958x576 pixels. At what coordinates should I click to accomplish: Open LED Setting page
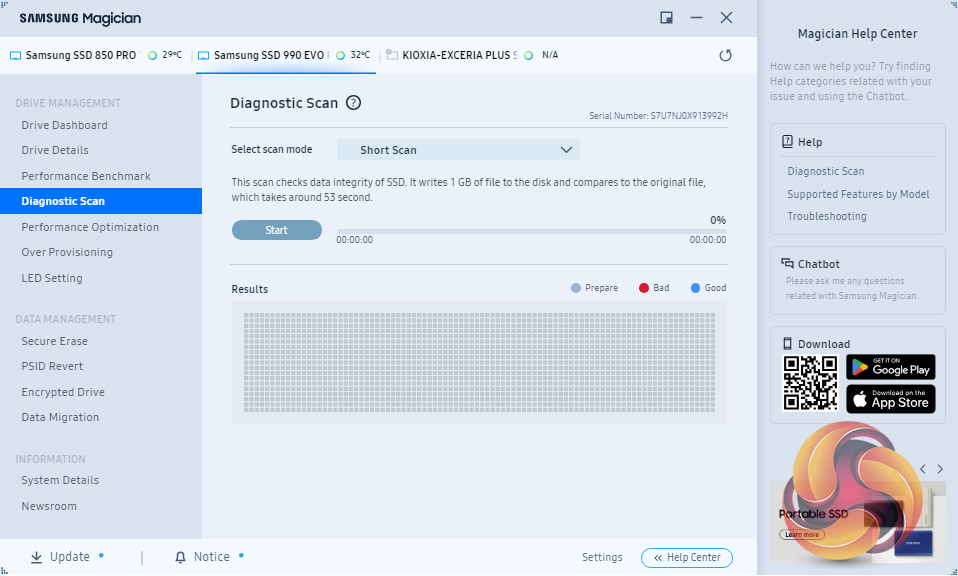pos(52,278)
